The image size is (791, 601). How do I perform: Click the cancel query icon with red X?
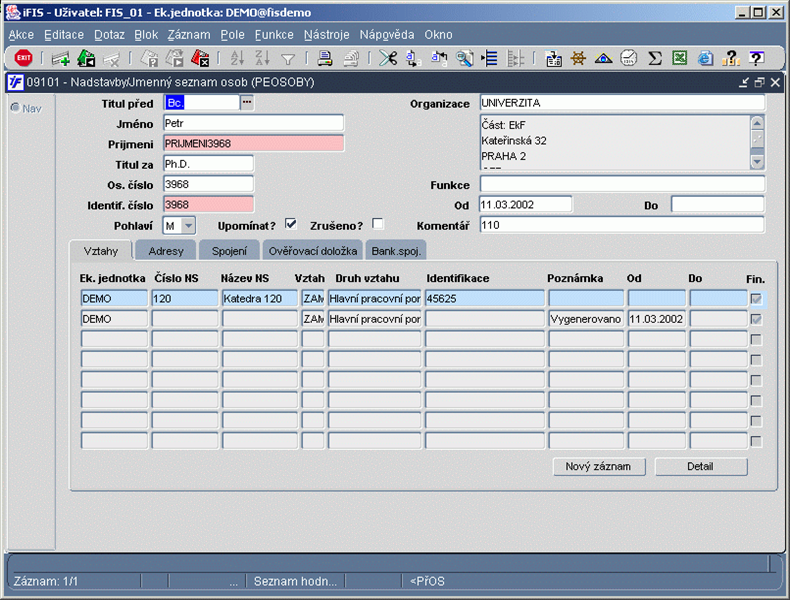200,59
